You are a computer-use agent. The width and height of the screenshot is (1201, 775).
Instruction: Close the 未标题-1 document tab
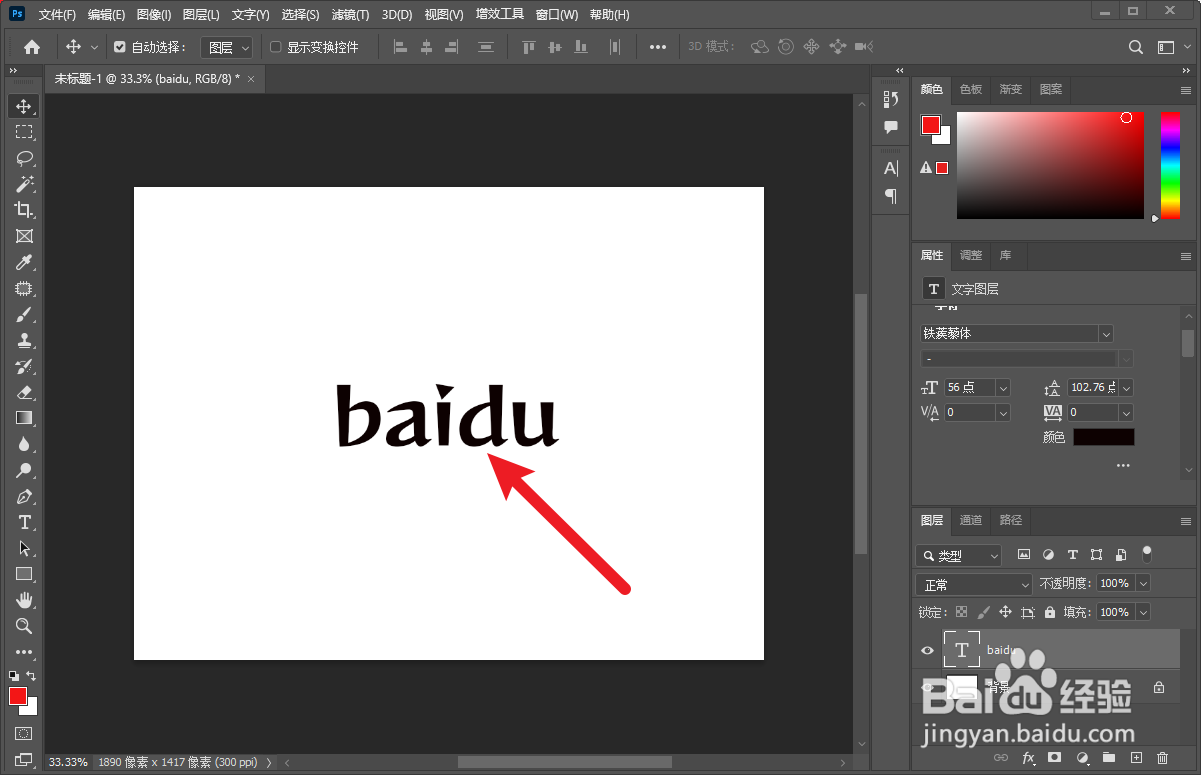click(x=251, y=78)
